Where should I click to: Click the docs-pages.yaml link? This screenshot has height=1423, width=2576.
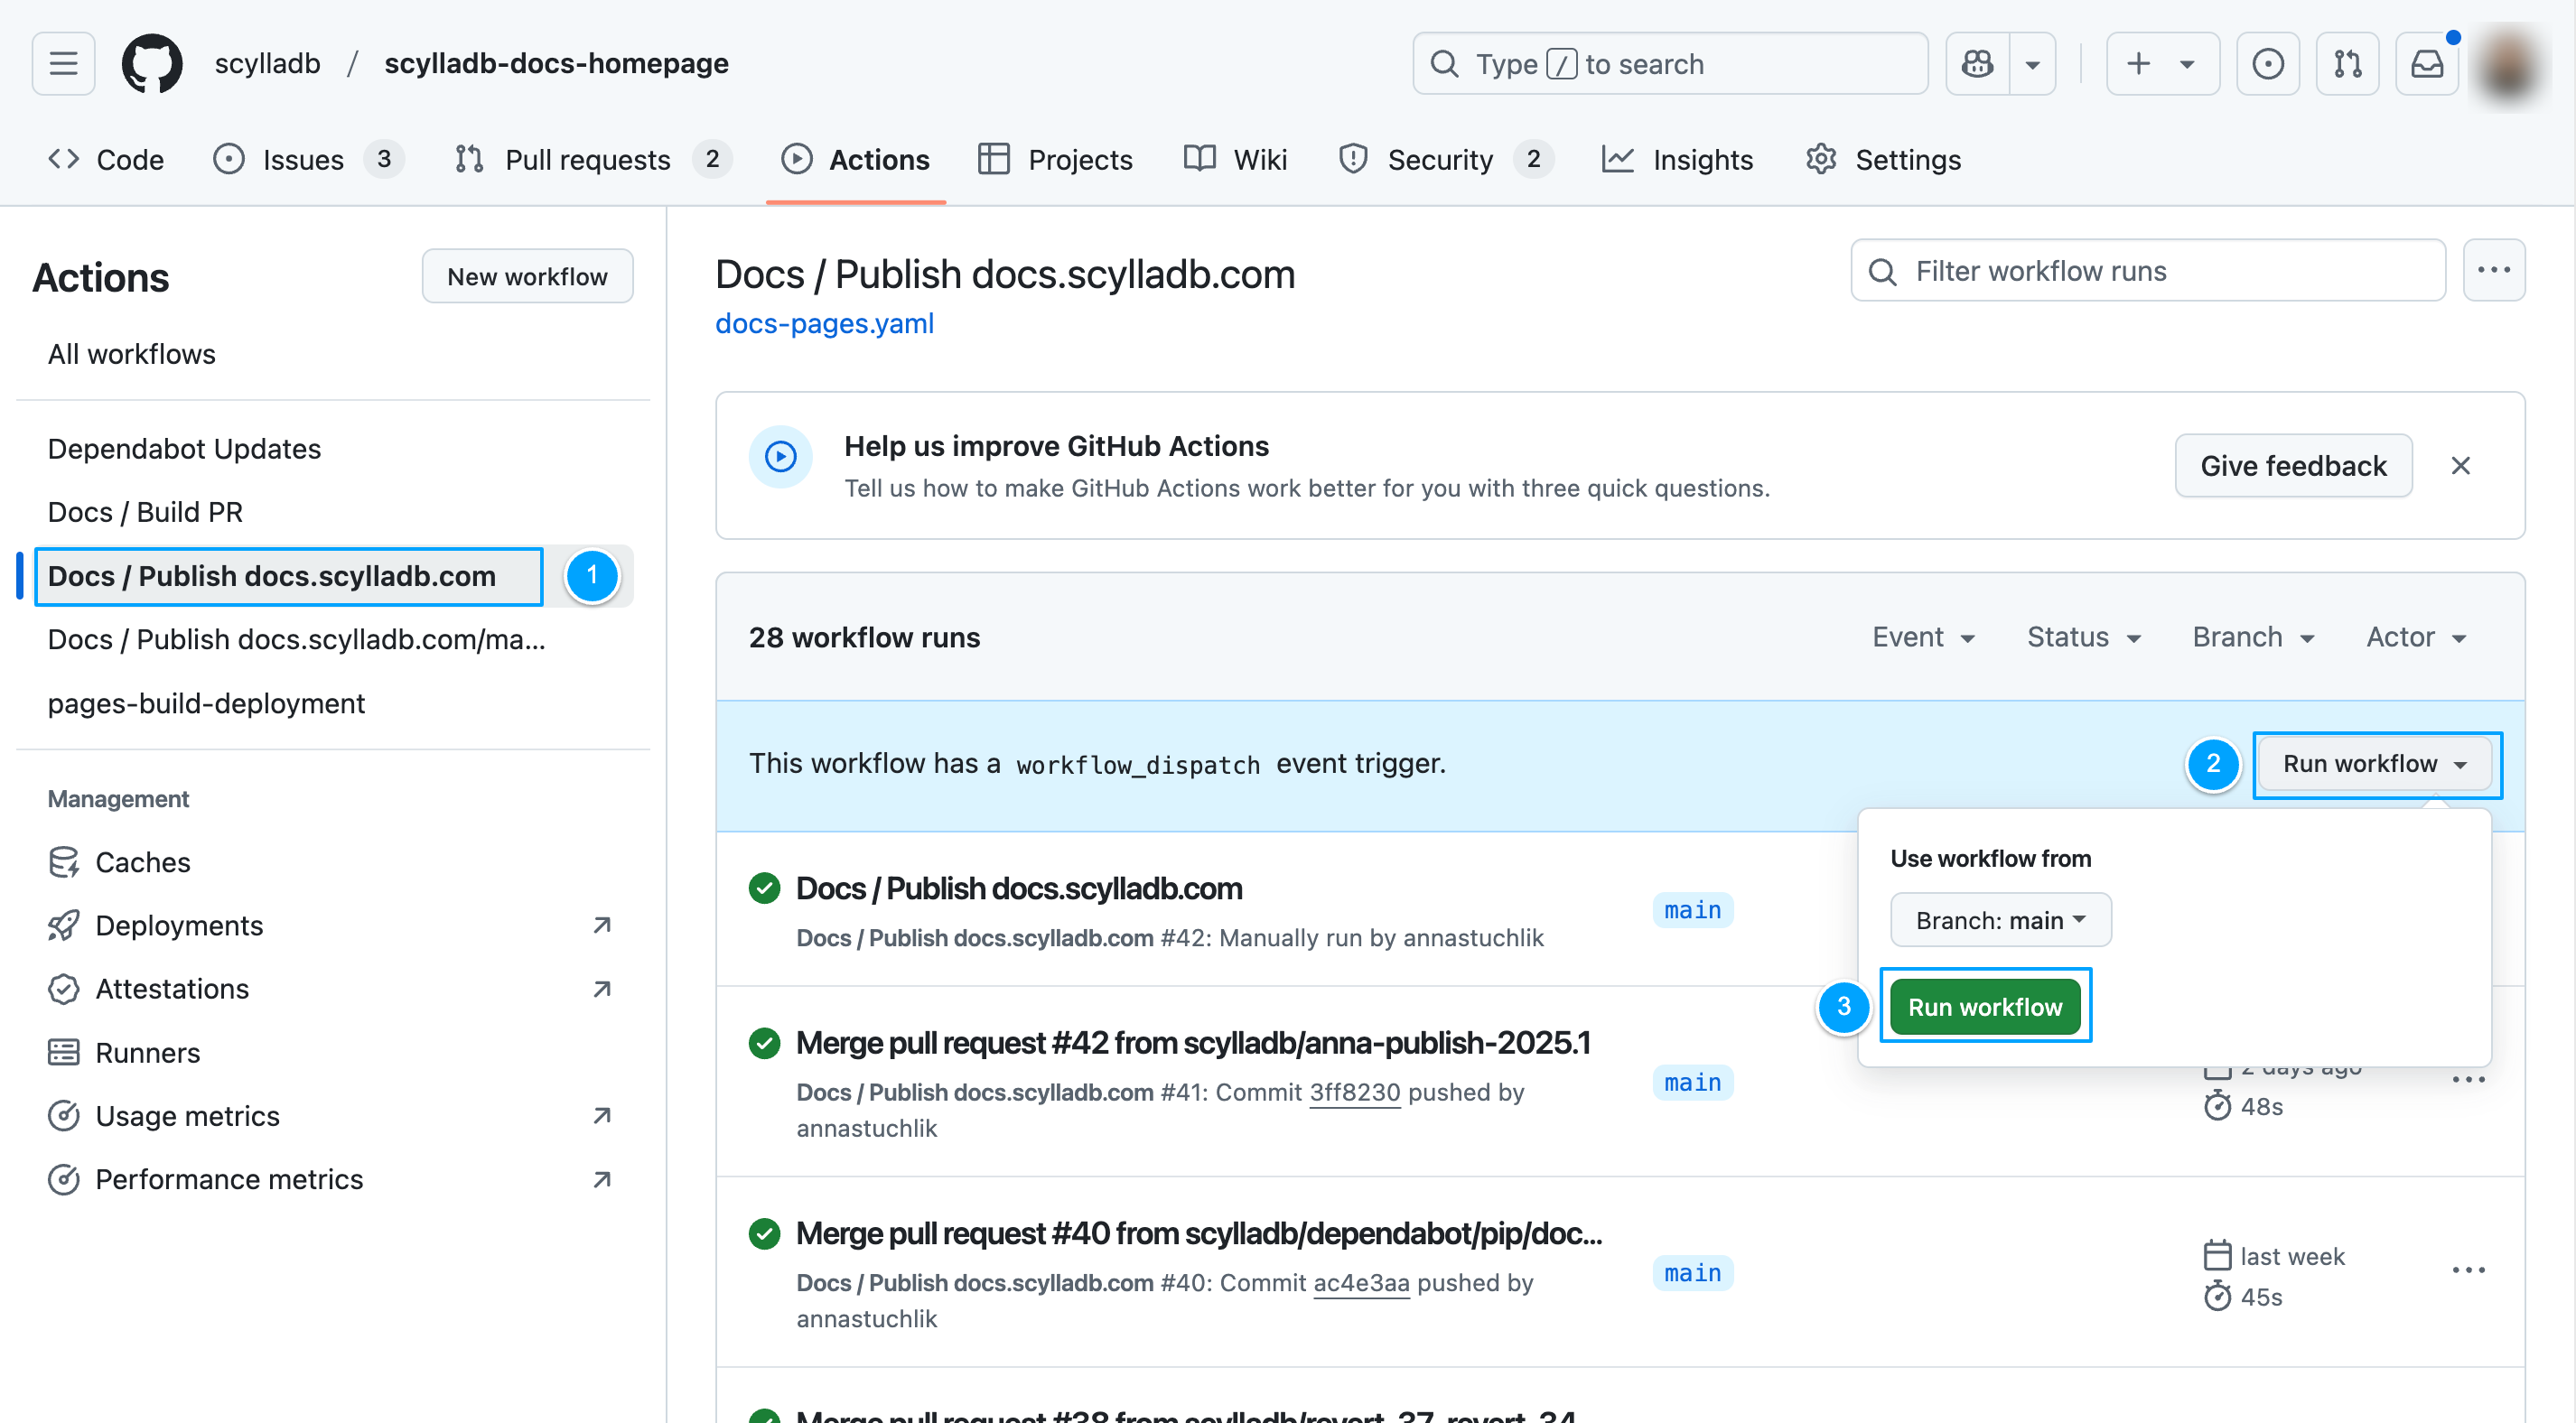(824, 322)
